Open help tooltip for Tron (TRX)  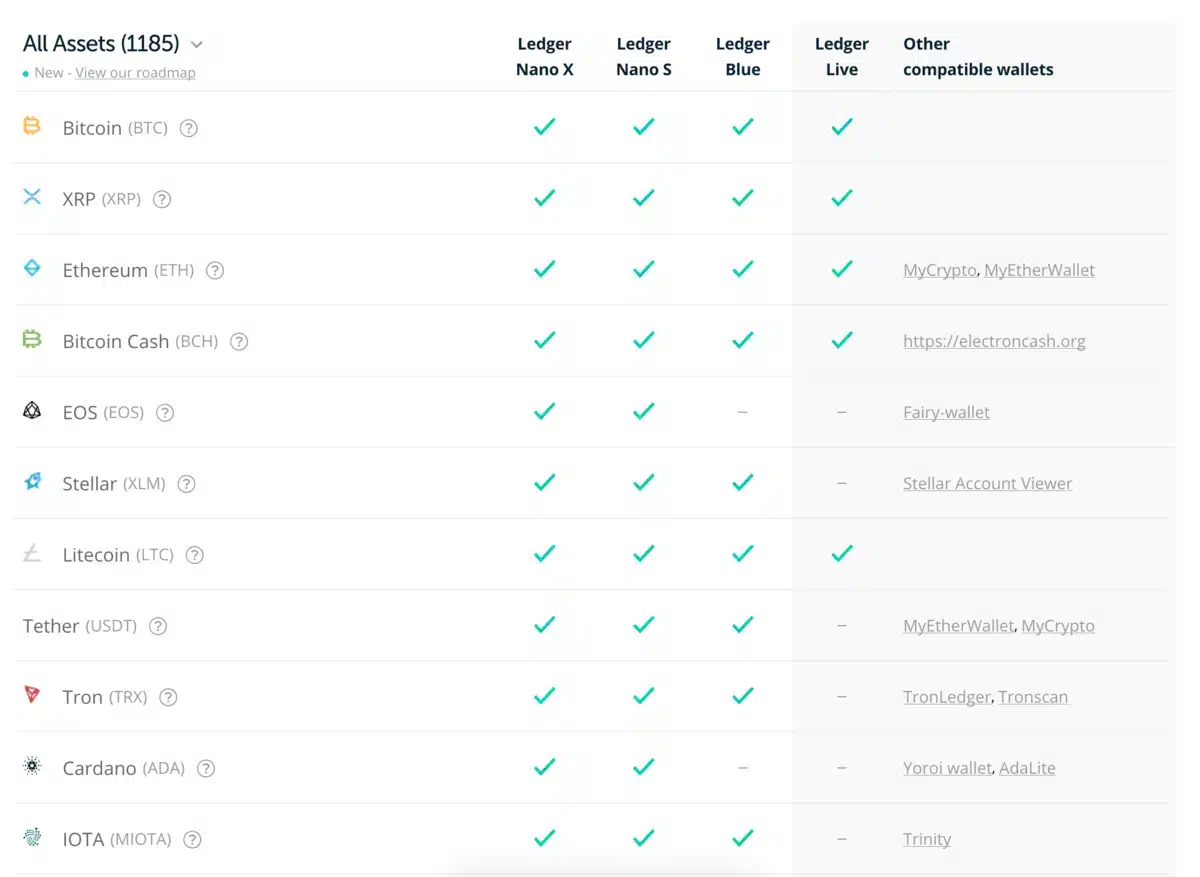[168, 697]
